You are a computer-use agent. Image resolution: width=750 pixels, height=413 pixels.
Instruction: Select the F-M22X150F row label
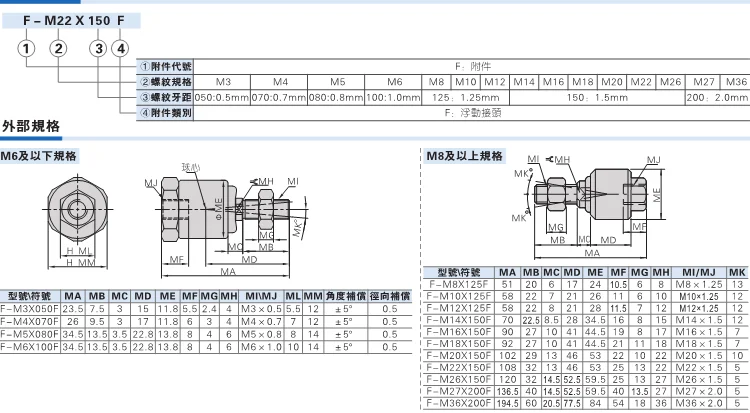[x=458, y=368]
